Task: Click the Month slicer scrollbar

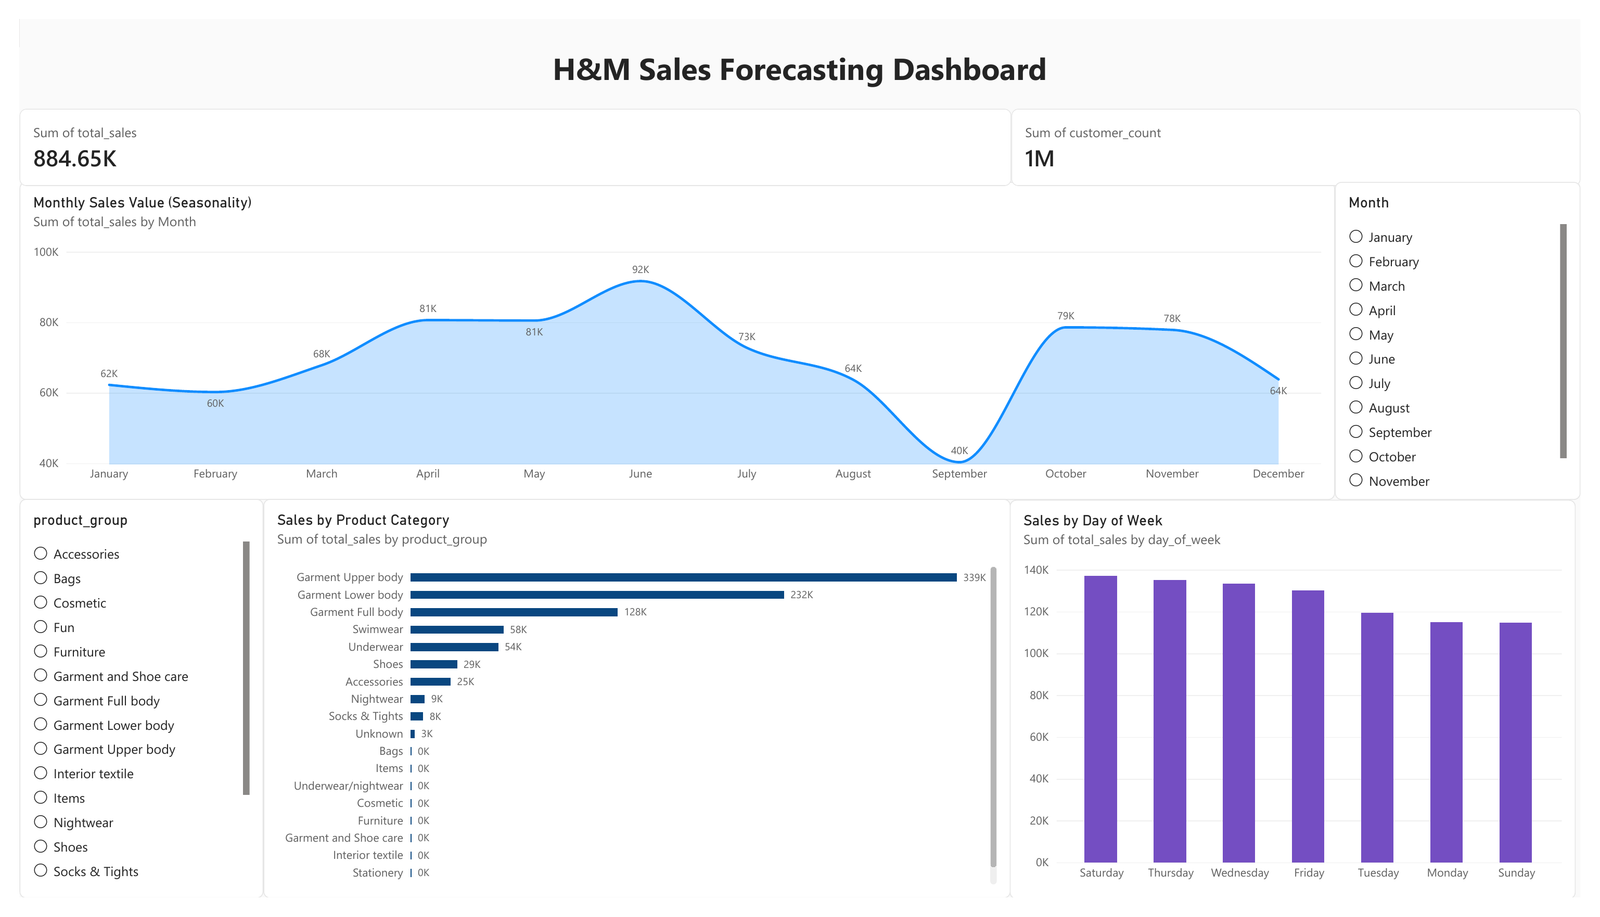Action: pos(1563,341)
